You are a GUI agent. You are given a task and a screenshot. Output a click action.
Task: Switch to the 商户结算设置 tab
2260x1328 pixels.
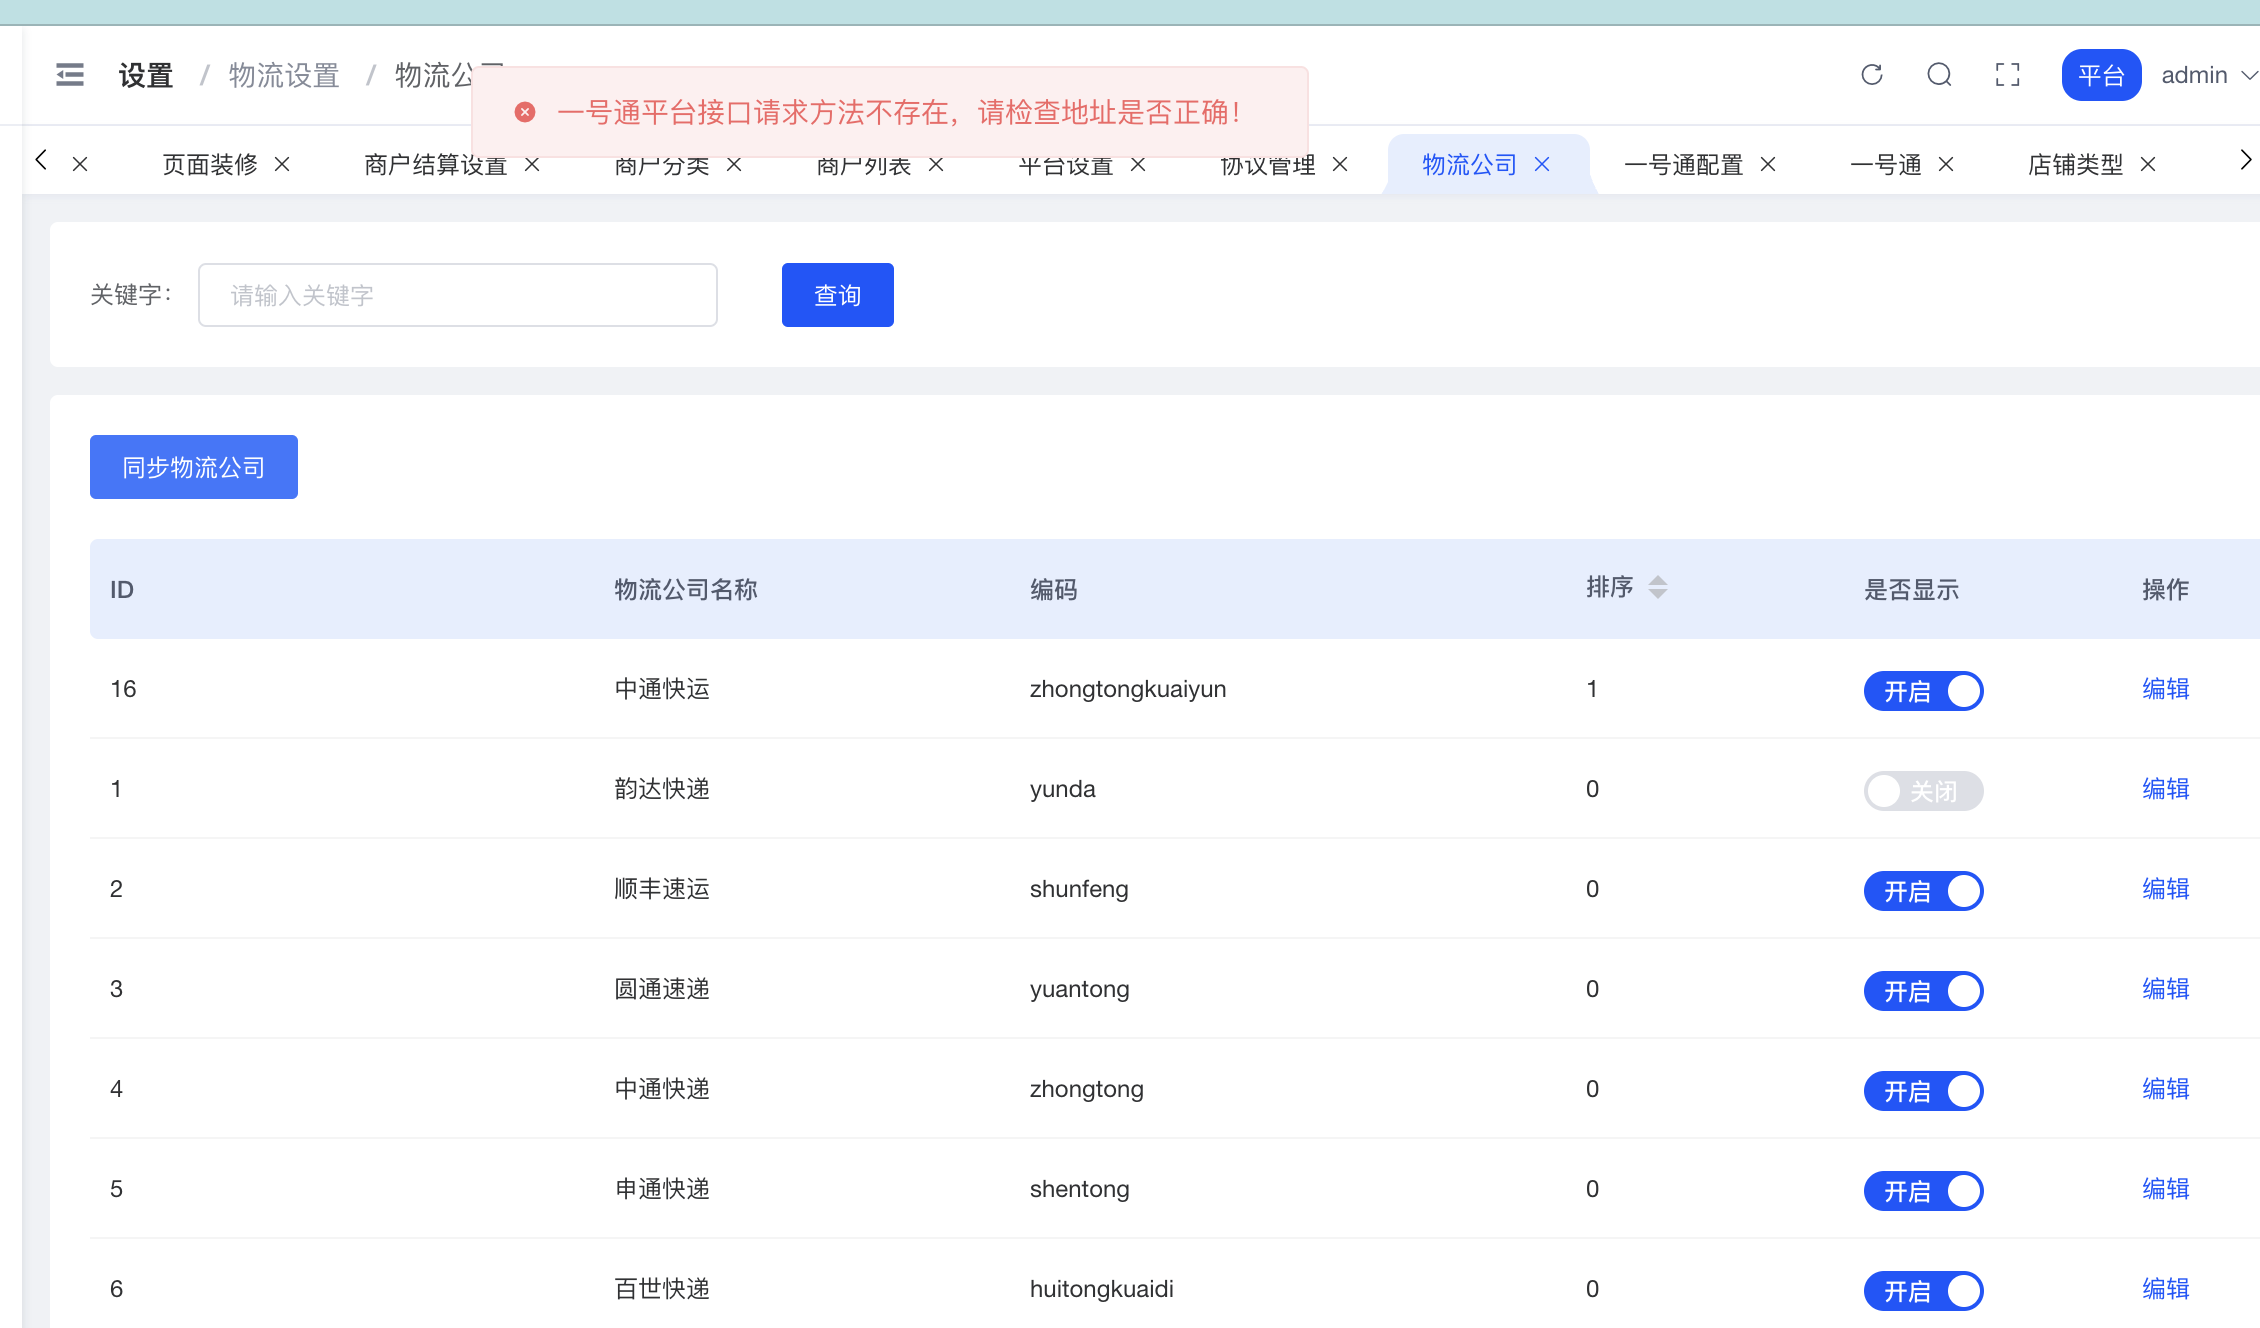(436, 164)
